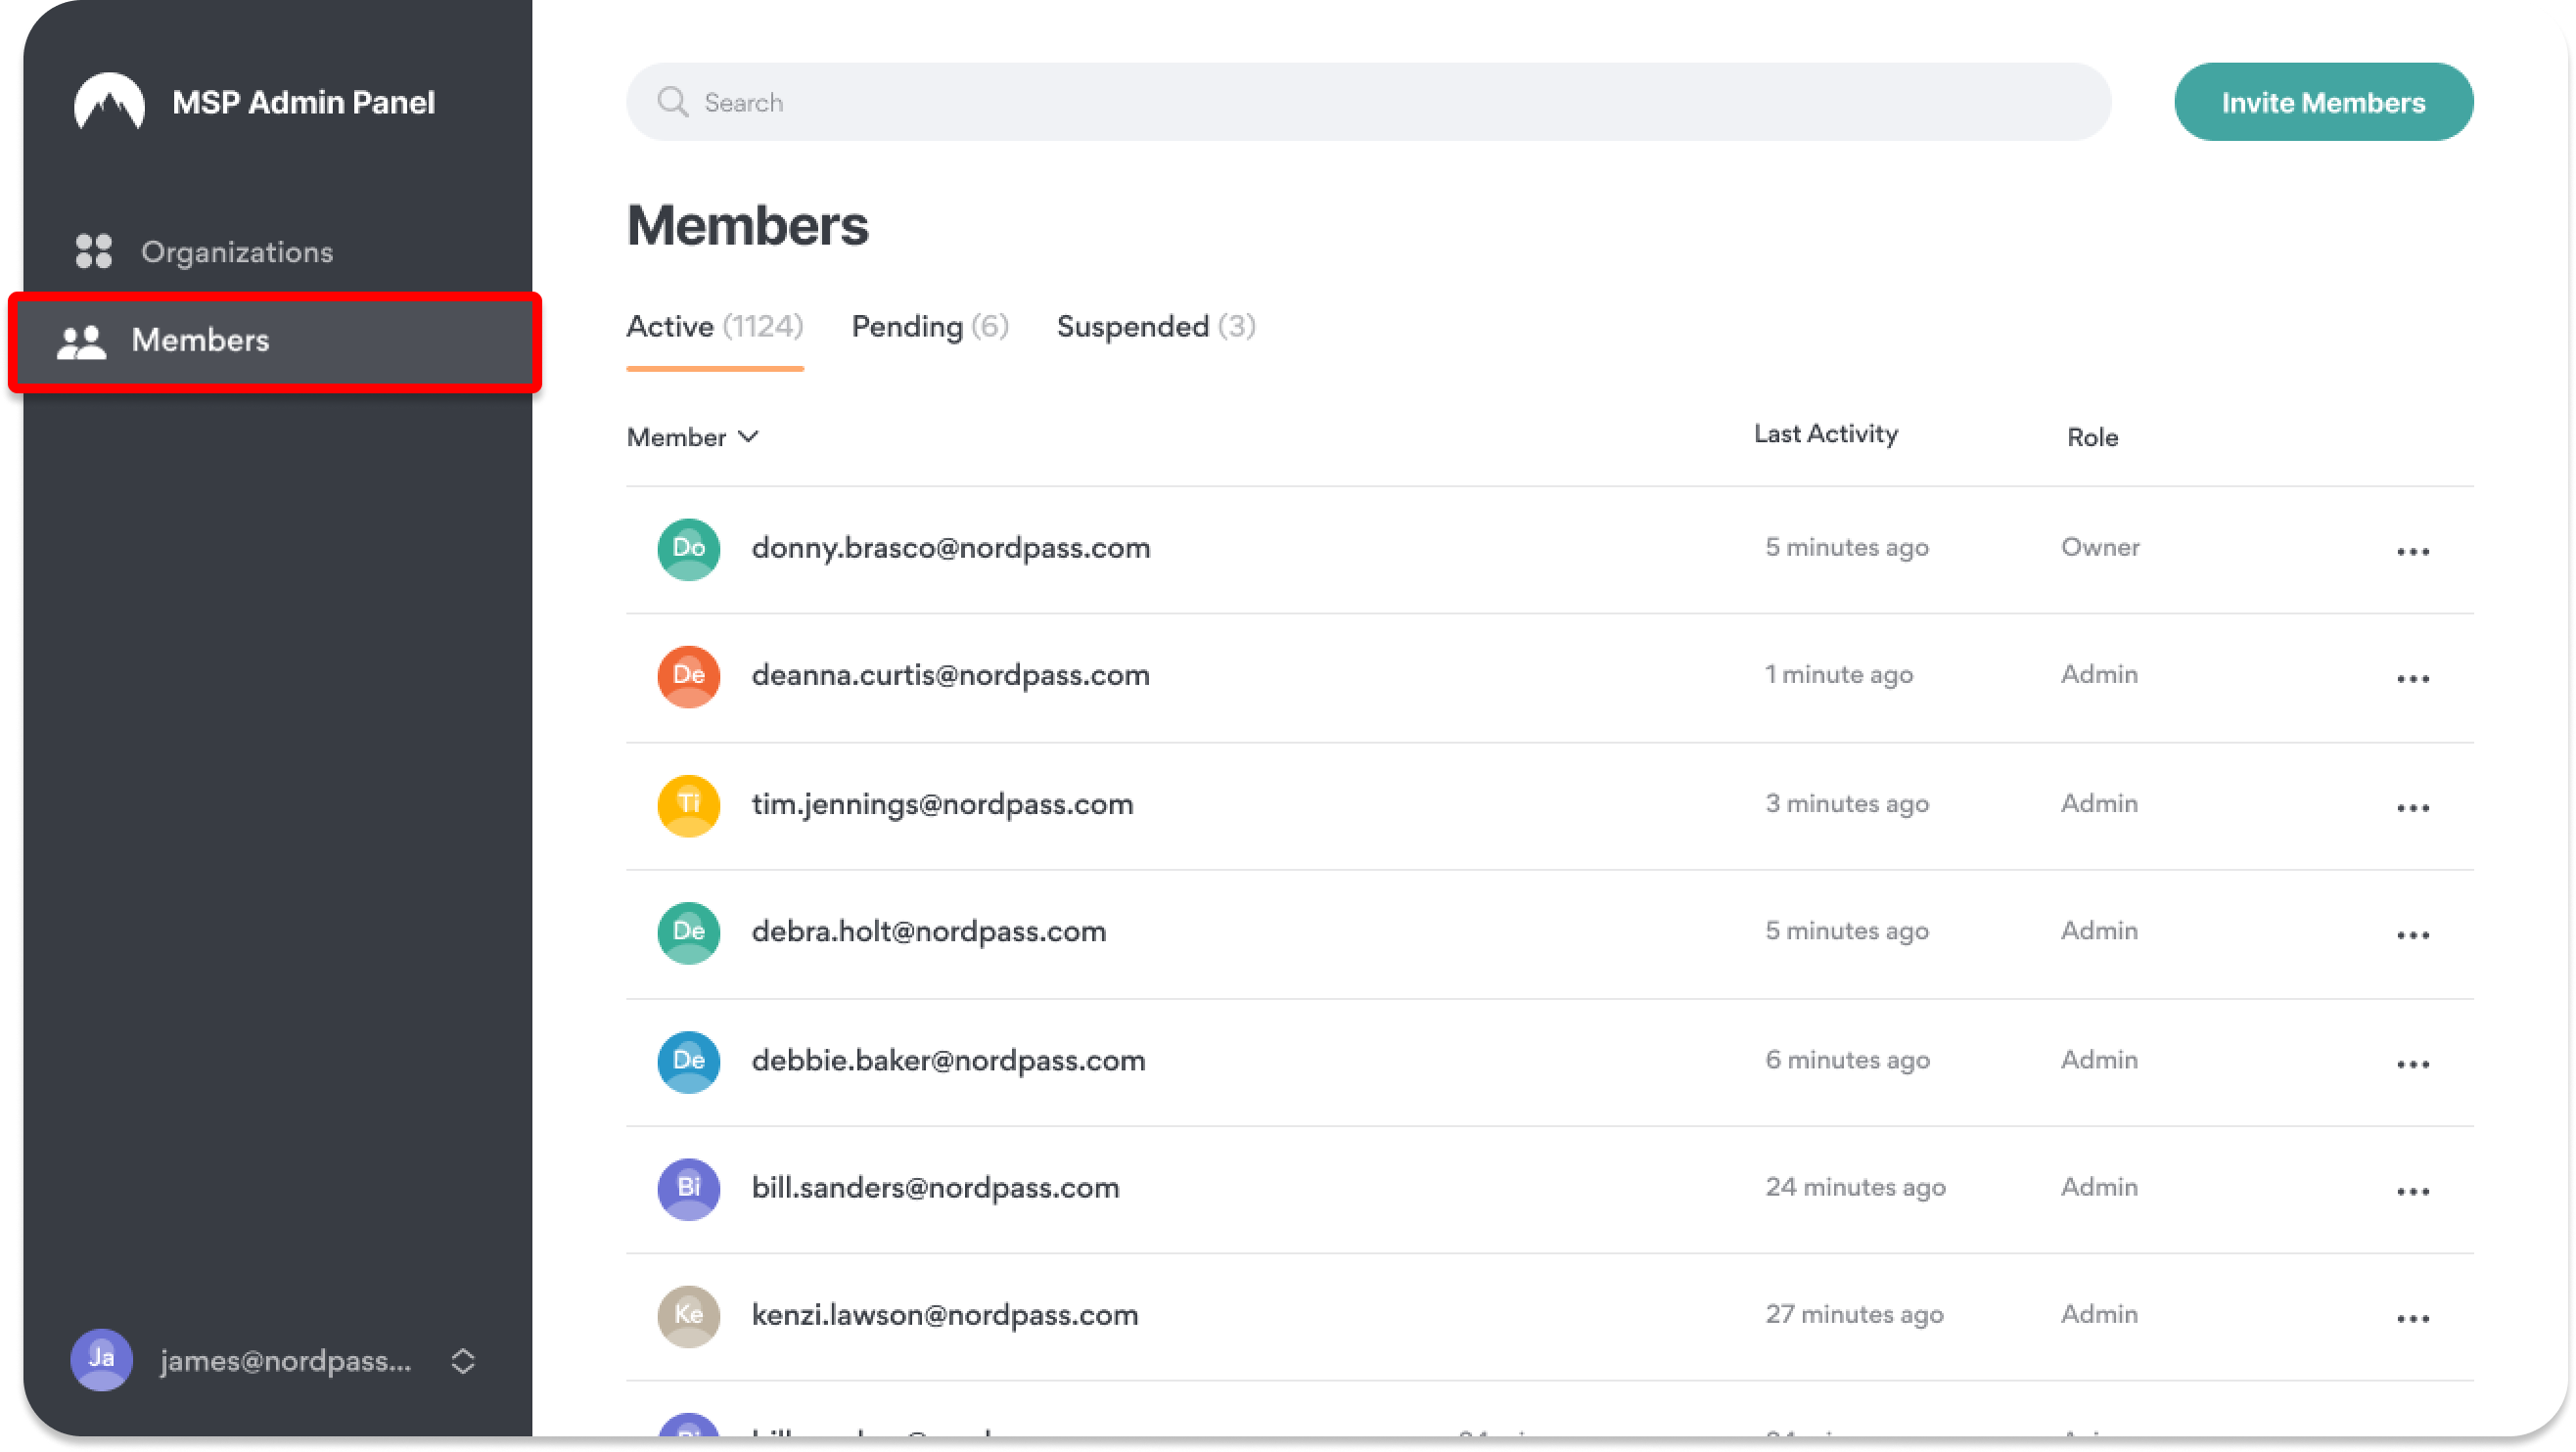
Task: Switch to the Suspended tab
Action: [1156, 327]
